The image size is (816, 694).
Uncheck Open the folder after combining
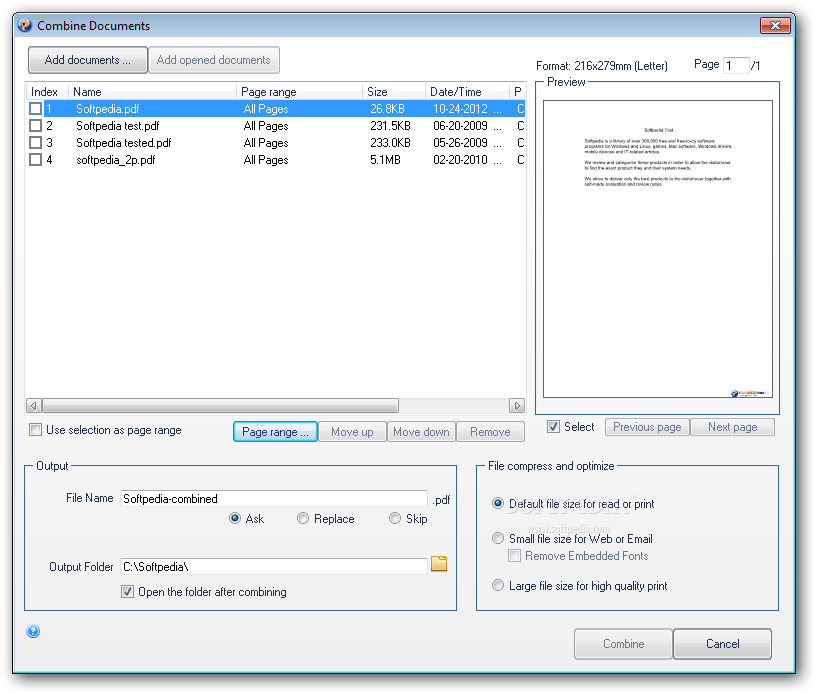(128, 592)
